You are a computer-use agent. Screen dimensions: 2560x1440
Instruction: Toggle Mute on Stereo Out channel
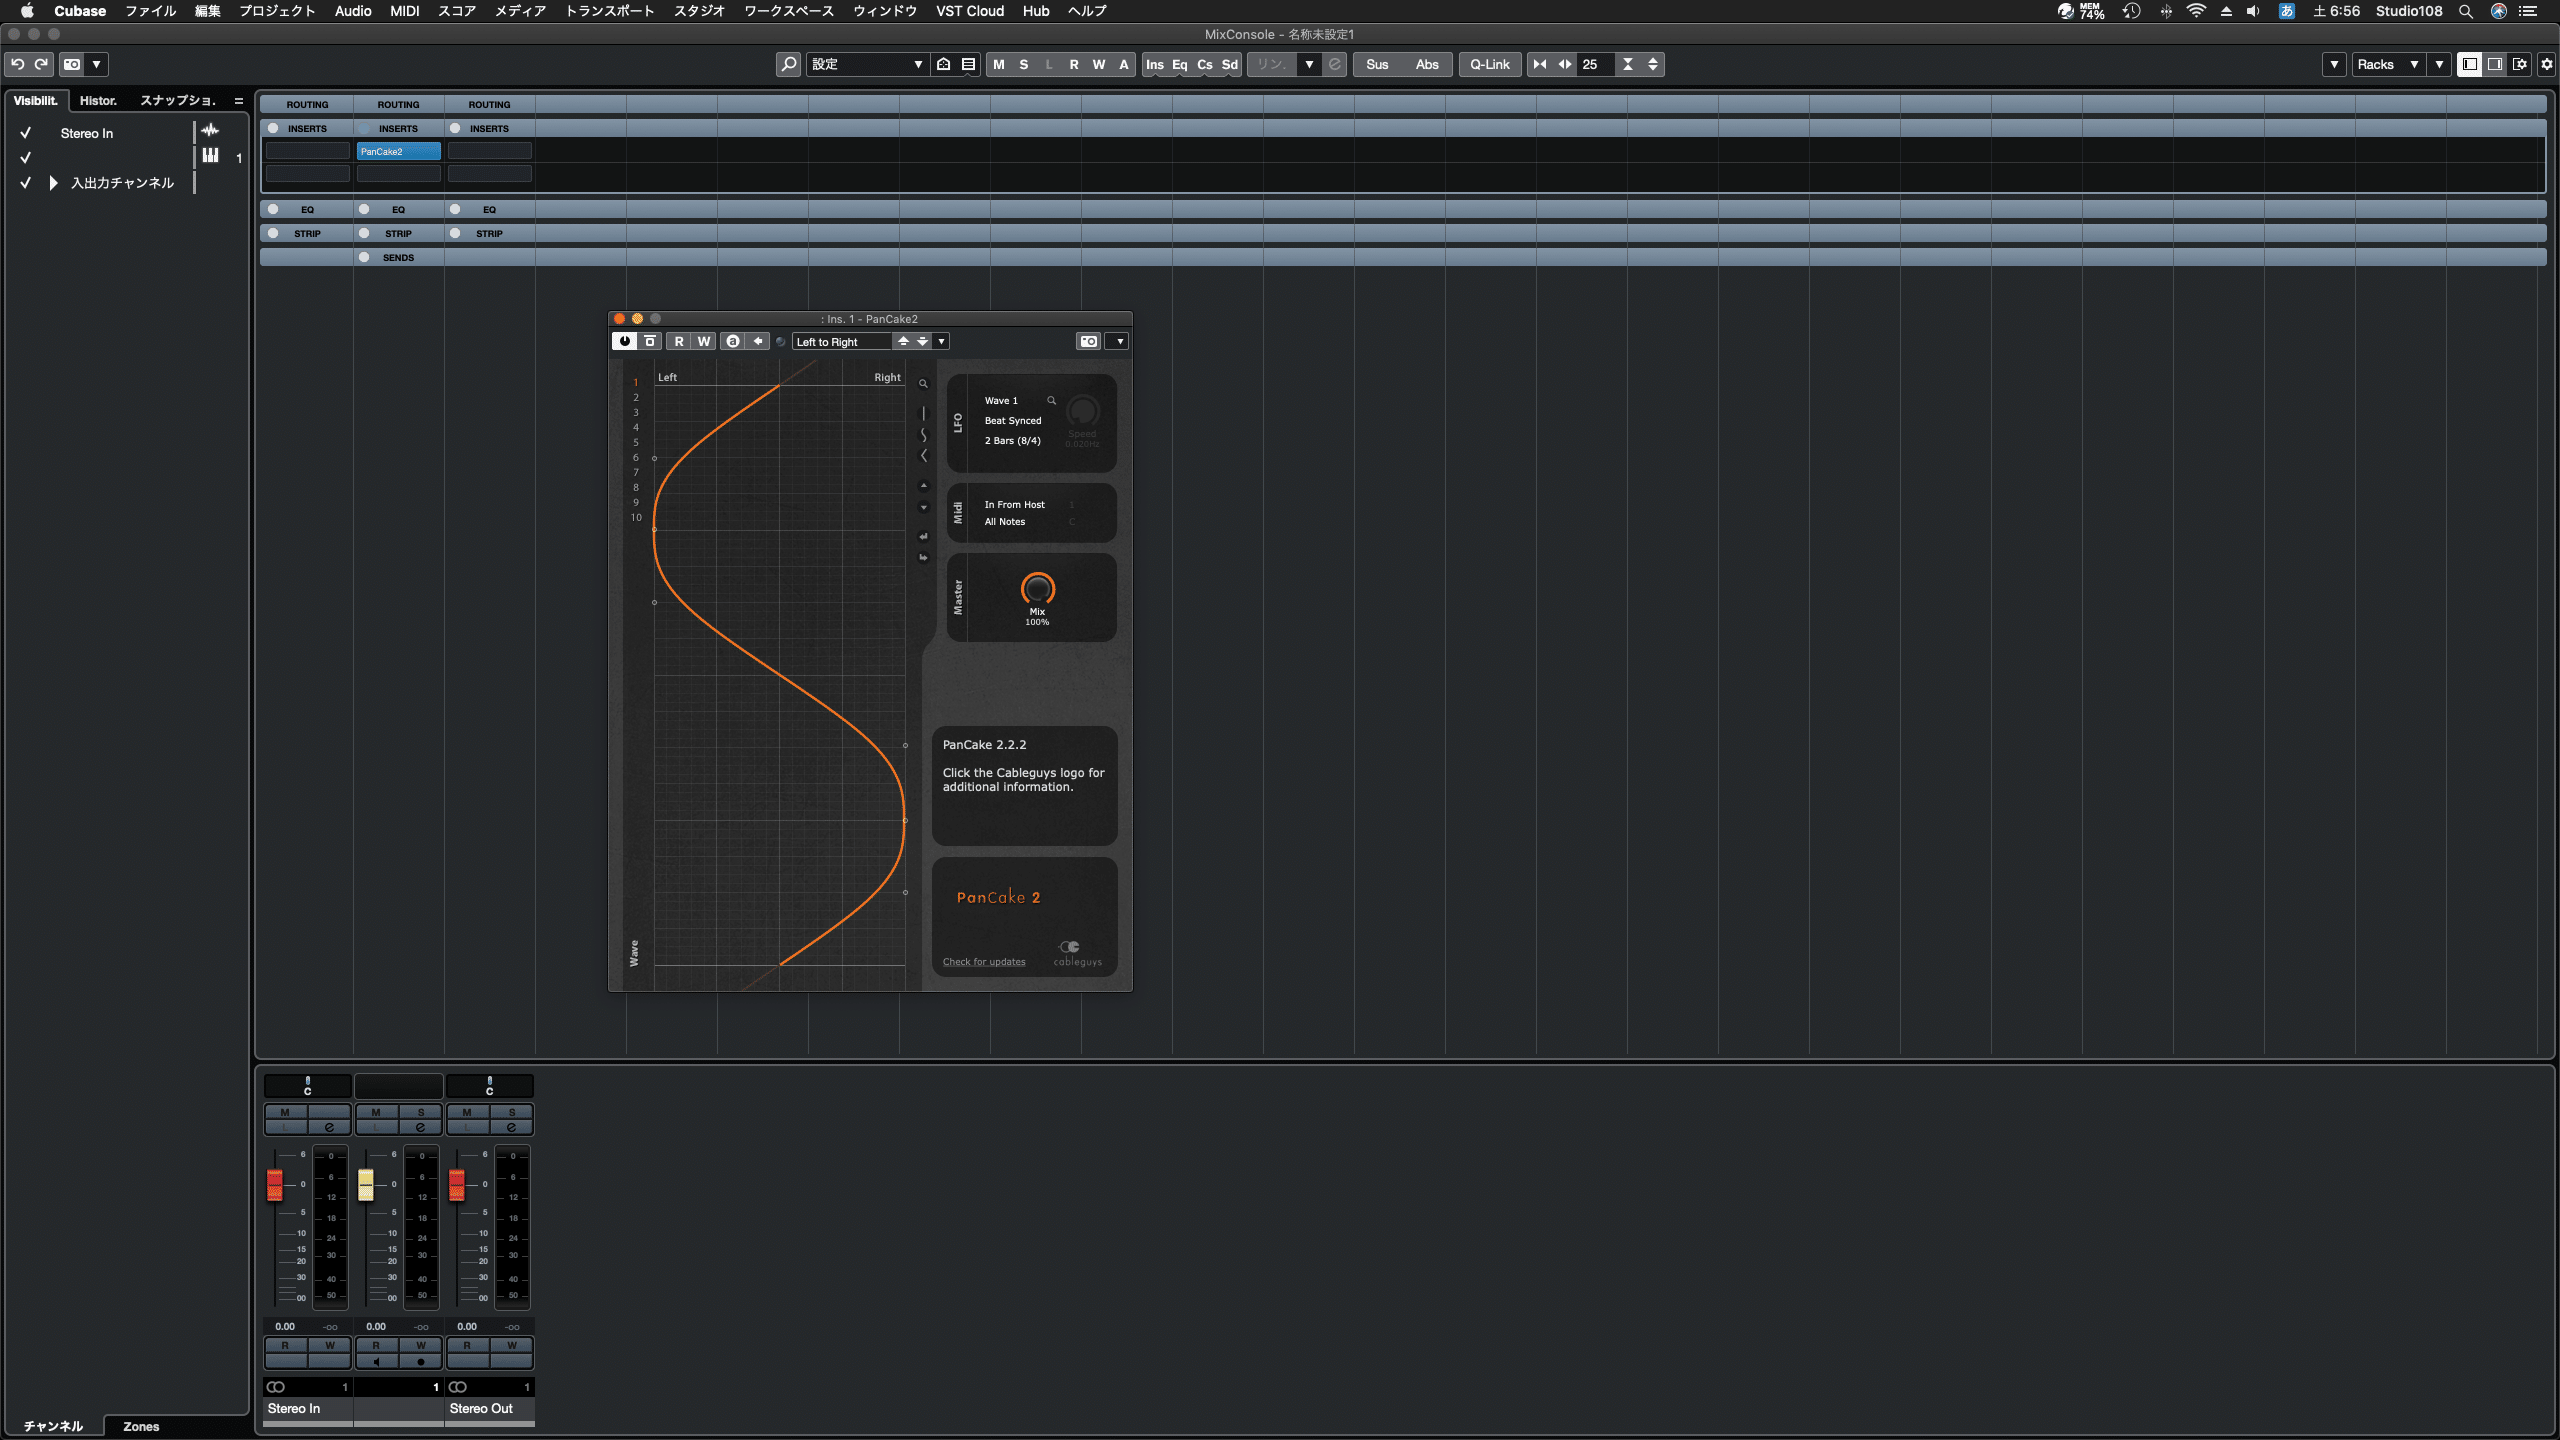tap(467, 1112)
